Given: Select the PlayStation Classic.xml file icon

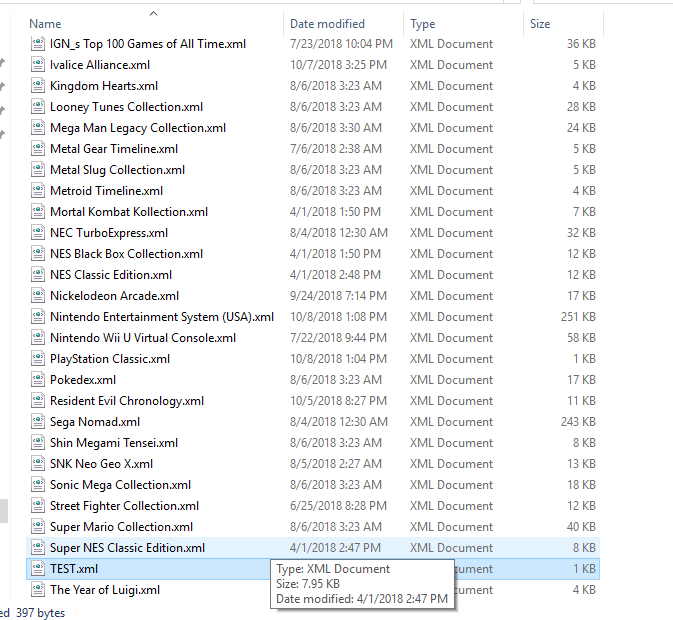Looking at the screenshot, I should [38, 359].
